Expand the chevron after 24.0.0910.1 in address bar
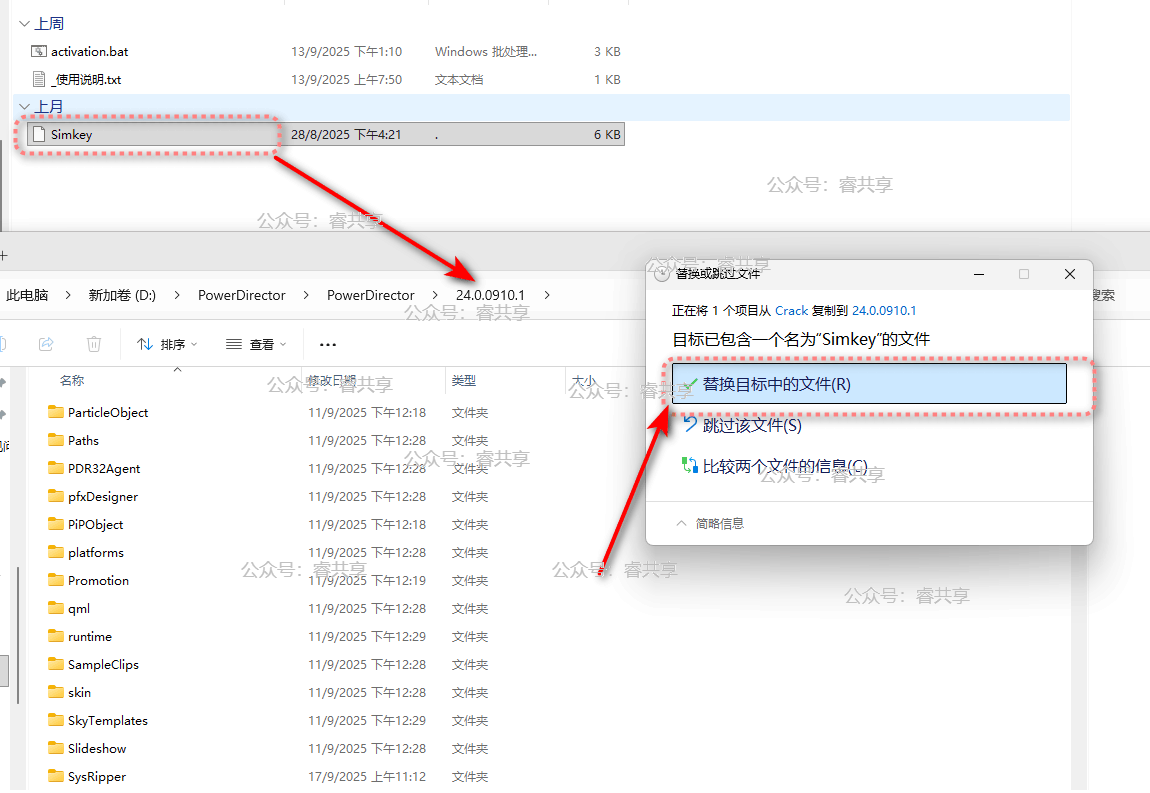The width and height of the screenshot is (1150, 793). tap(546, 295)
